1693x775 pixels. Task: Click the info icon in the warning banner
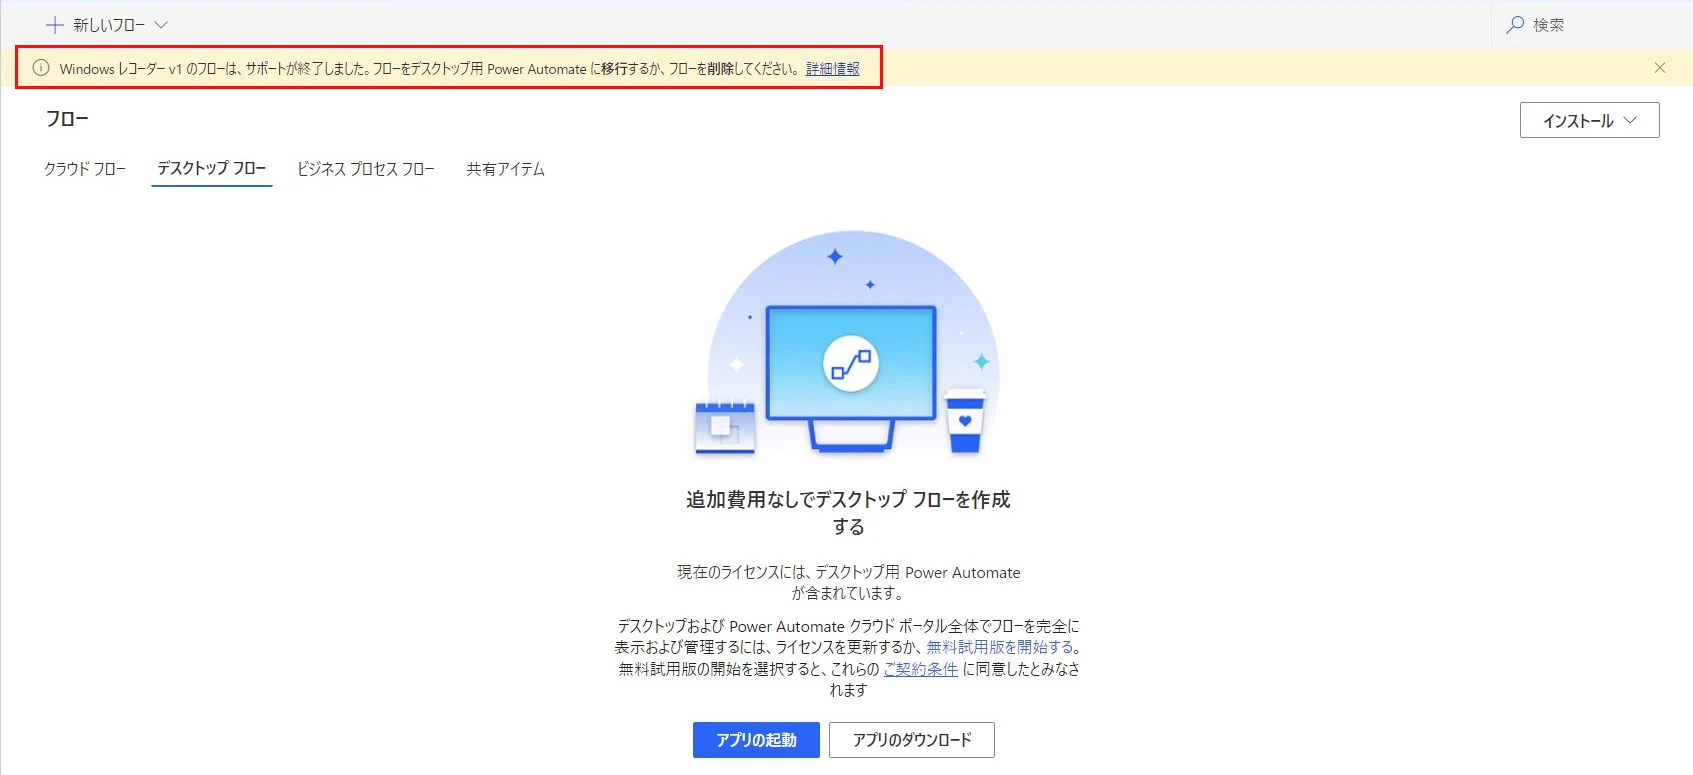(x=41, y=68)
